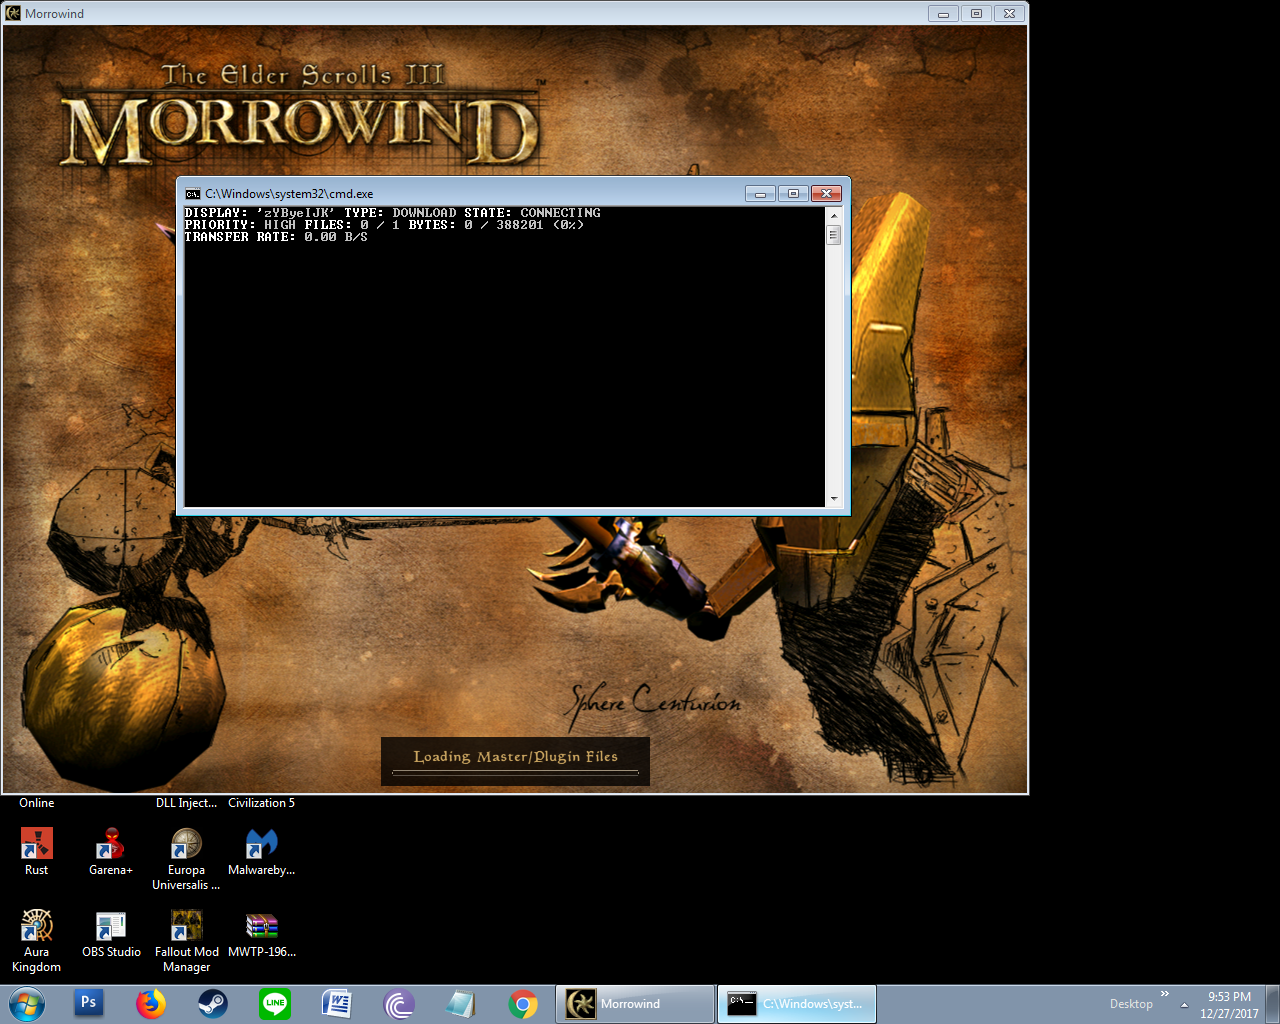Select the Rust desktop shortcut
This screenshot has height=1024, width=1280.
coord(37,851)
